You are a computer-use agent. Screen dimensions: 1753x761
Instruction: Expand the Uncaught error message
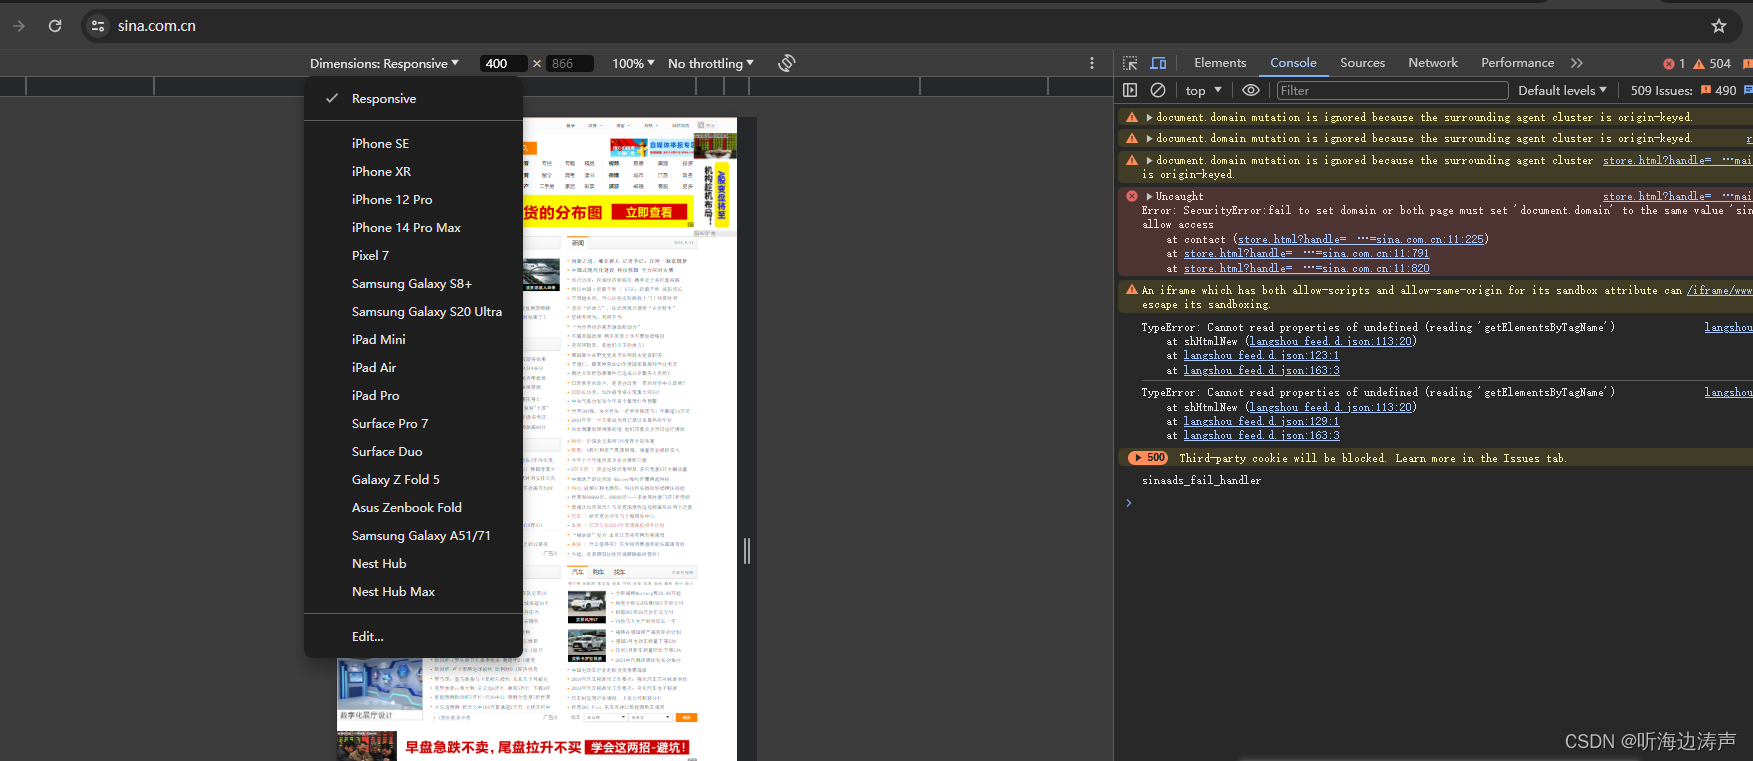tap(1149, 197)
